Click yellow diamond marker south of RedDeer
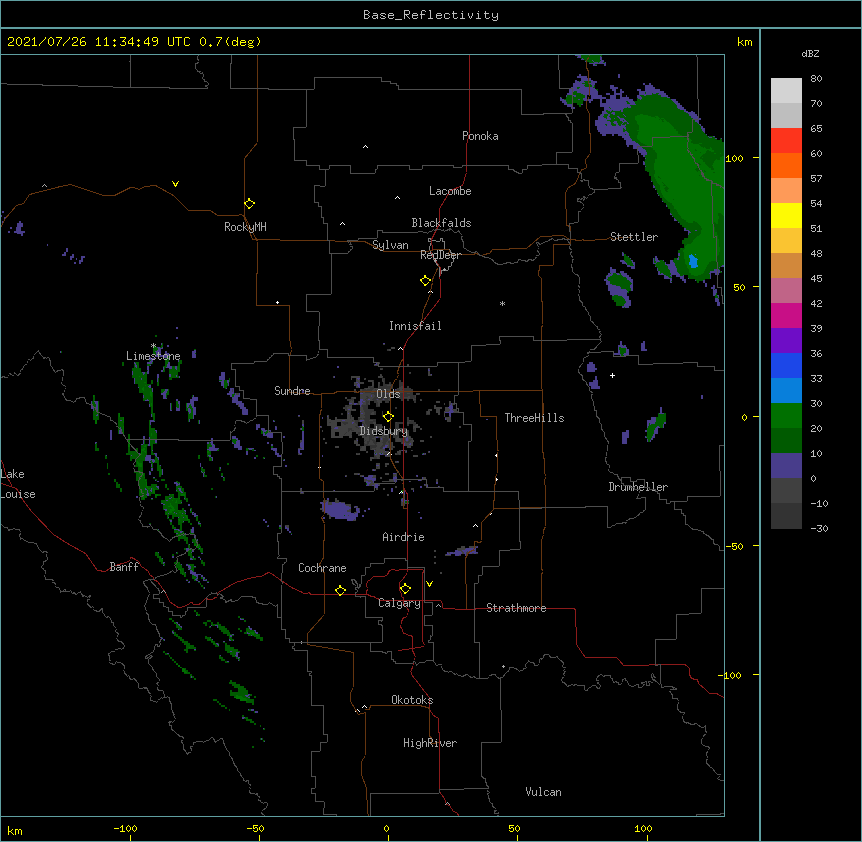The image size is (862, 842). pyautogui.click(x=426, y=281)
